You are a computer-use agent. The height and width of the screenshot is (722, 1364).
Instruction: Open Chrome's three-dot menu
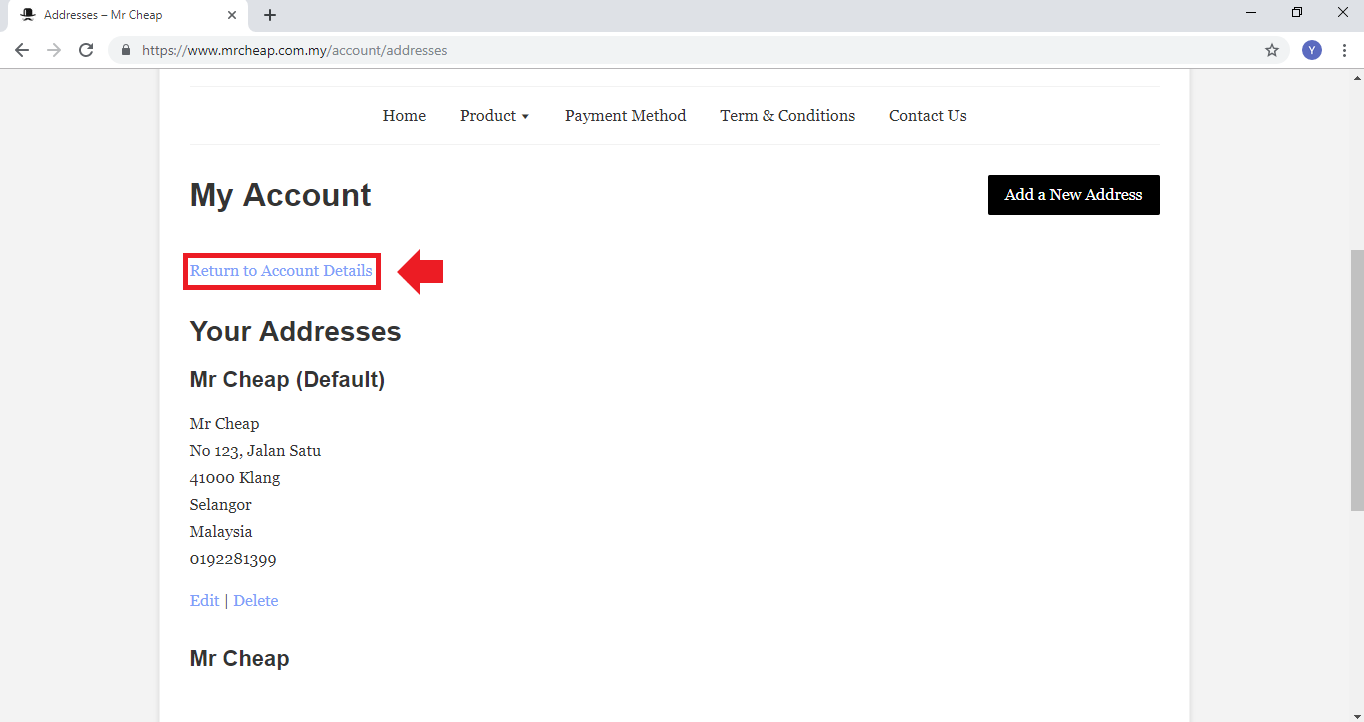[1344, 50]
